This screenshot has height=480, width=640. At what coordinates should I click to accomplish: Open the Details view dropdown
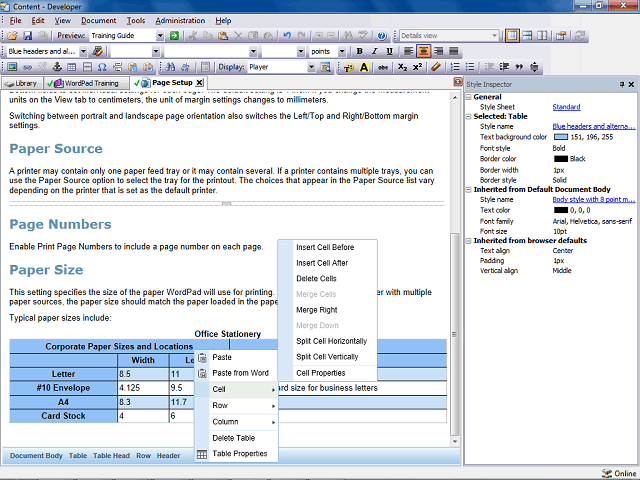(494, 36)
